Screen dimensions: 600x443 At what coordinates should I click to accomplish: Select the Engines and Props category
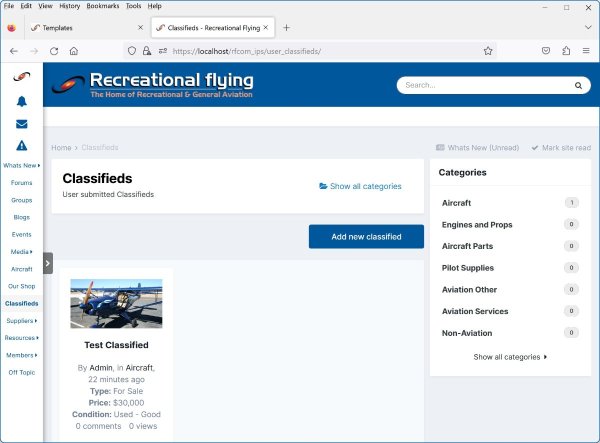click(x=477, y=225)
